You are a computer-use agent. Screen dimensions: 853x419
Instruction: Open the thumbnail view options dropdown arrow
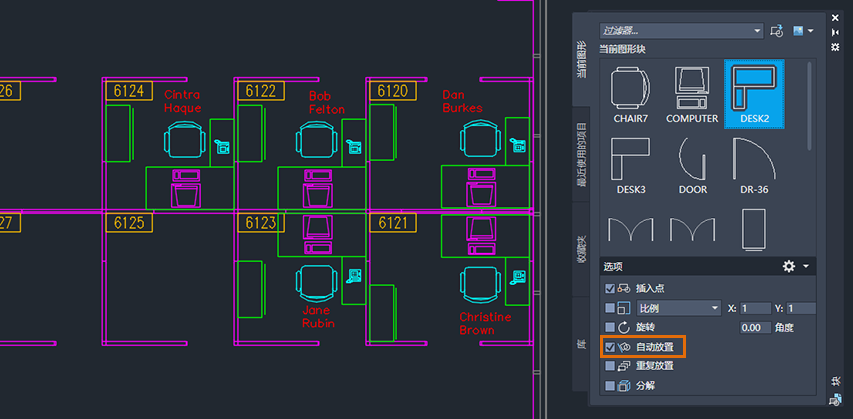811,31
